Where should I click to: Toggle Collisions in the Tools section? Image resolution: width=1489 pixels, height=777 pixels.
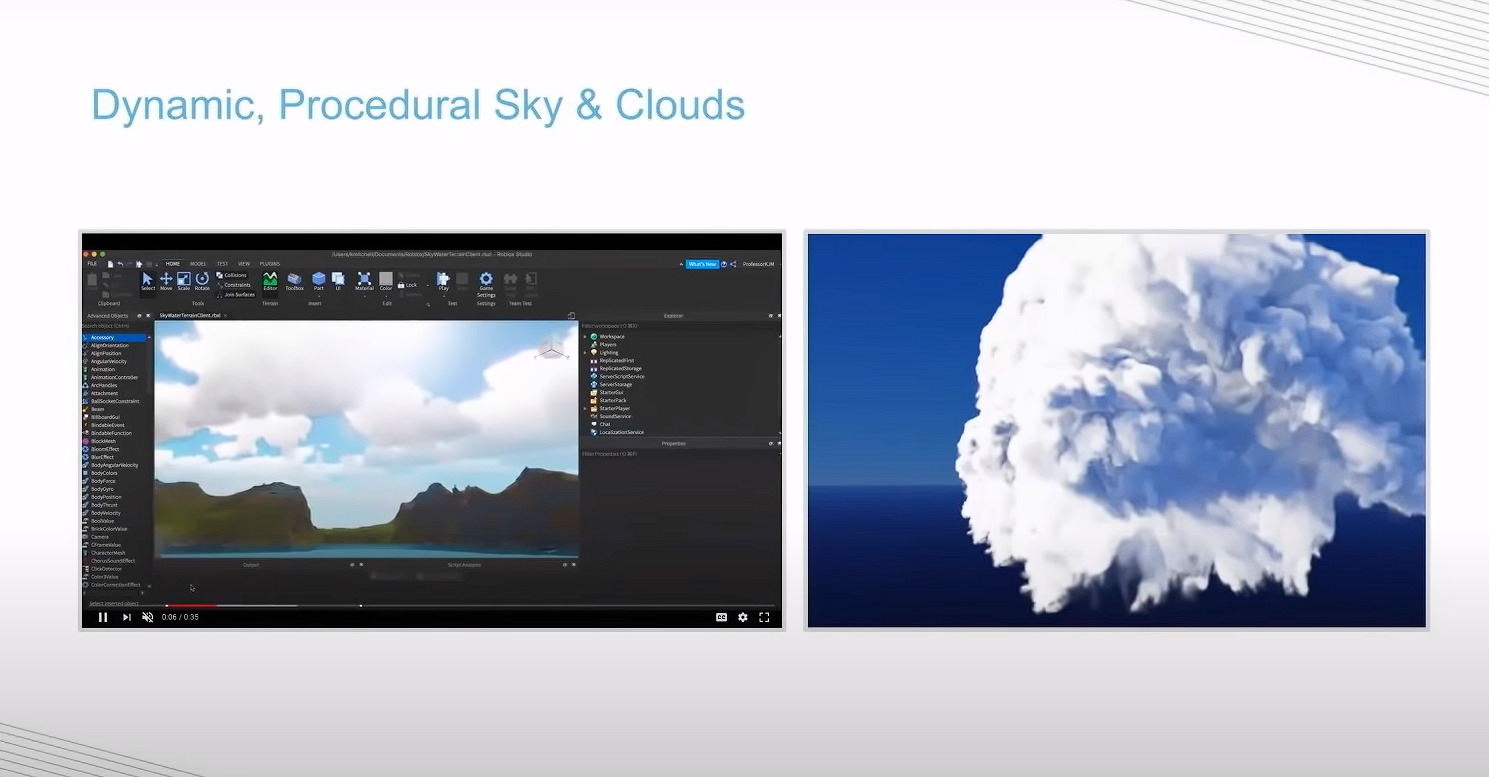point(234,274)
